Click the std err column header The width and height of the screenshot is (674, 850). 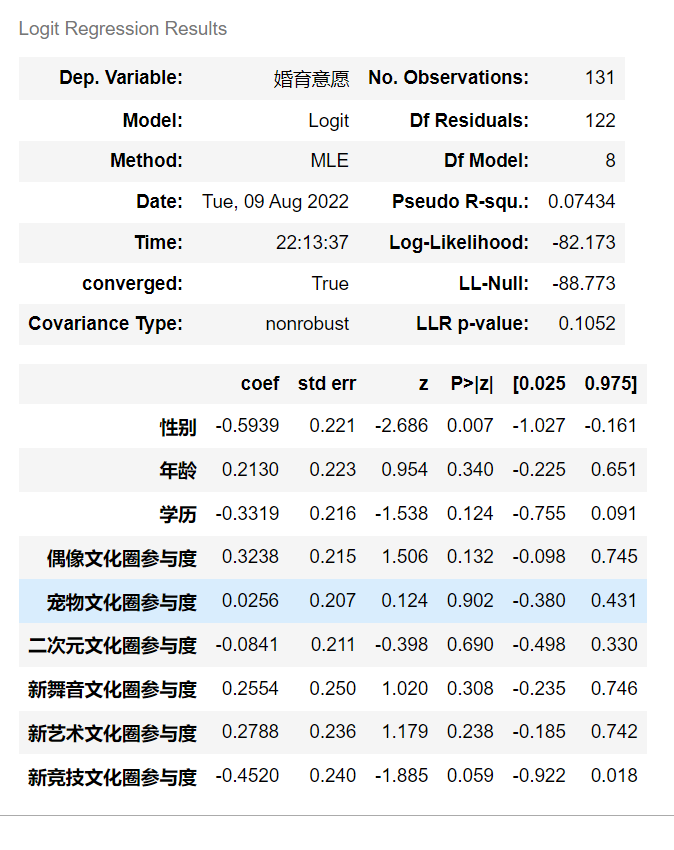[x=327, y=384]
